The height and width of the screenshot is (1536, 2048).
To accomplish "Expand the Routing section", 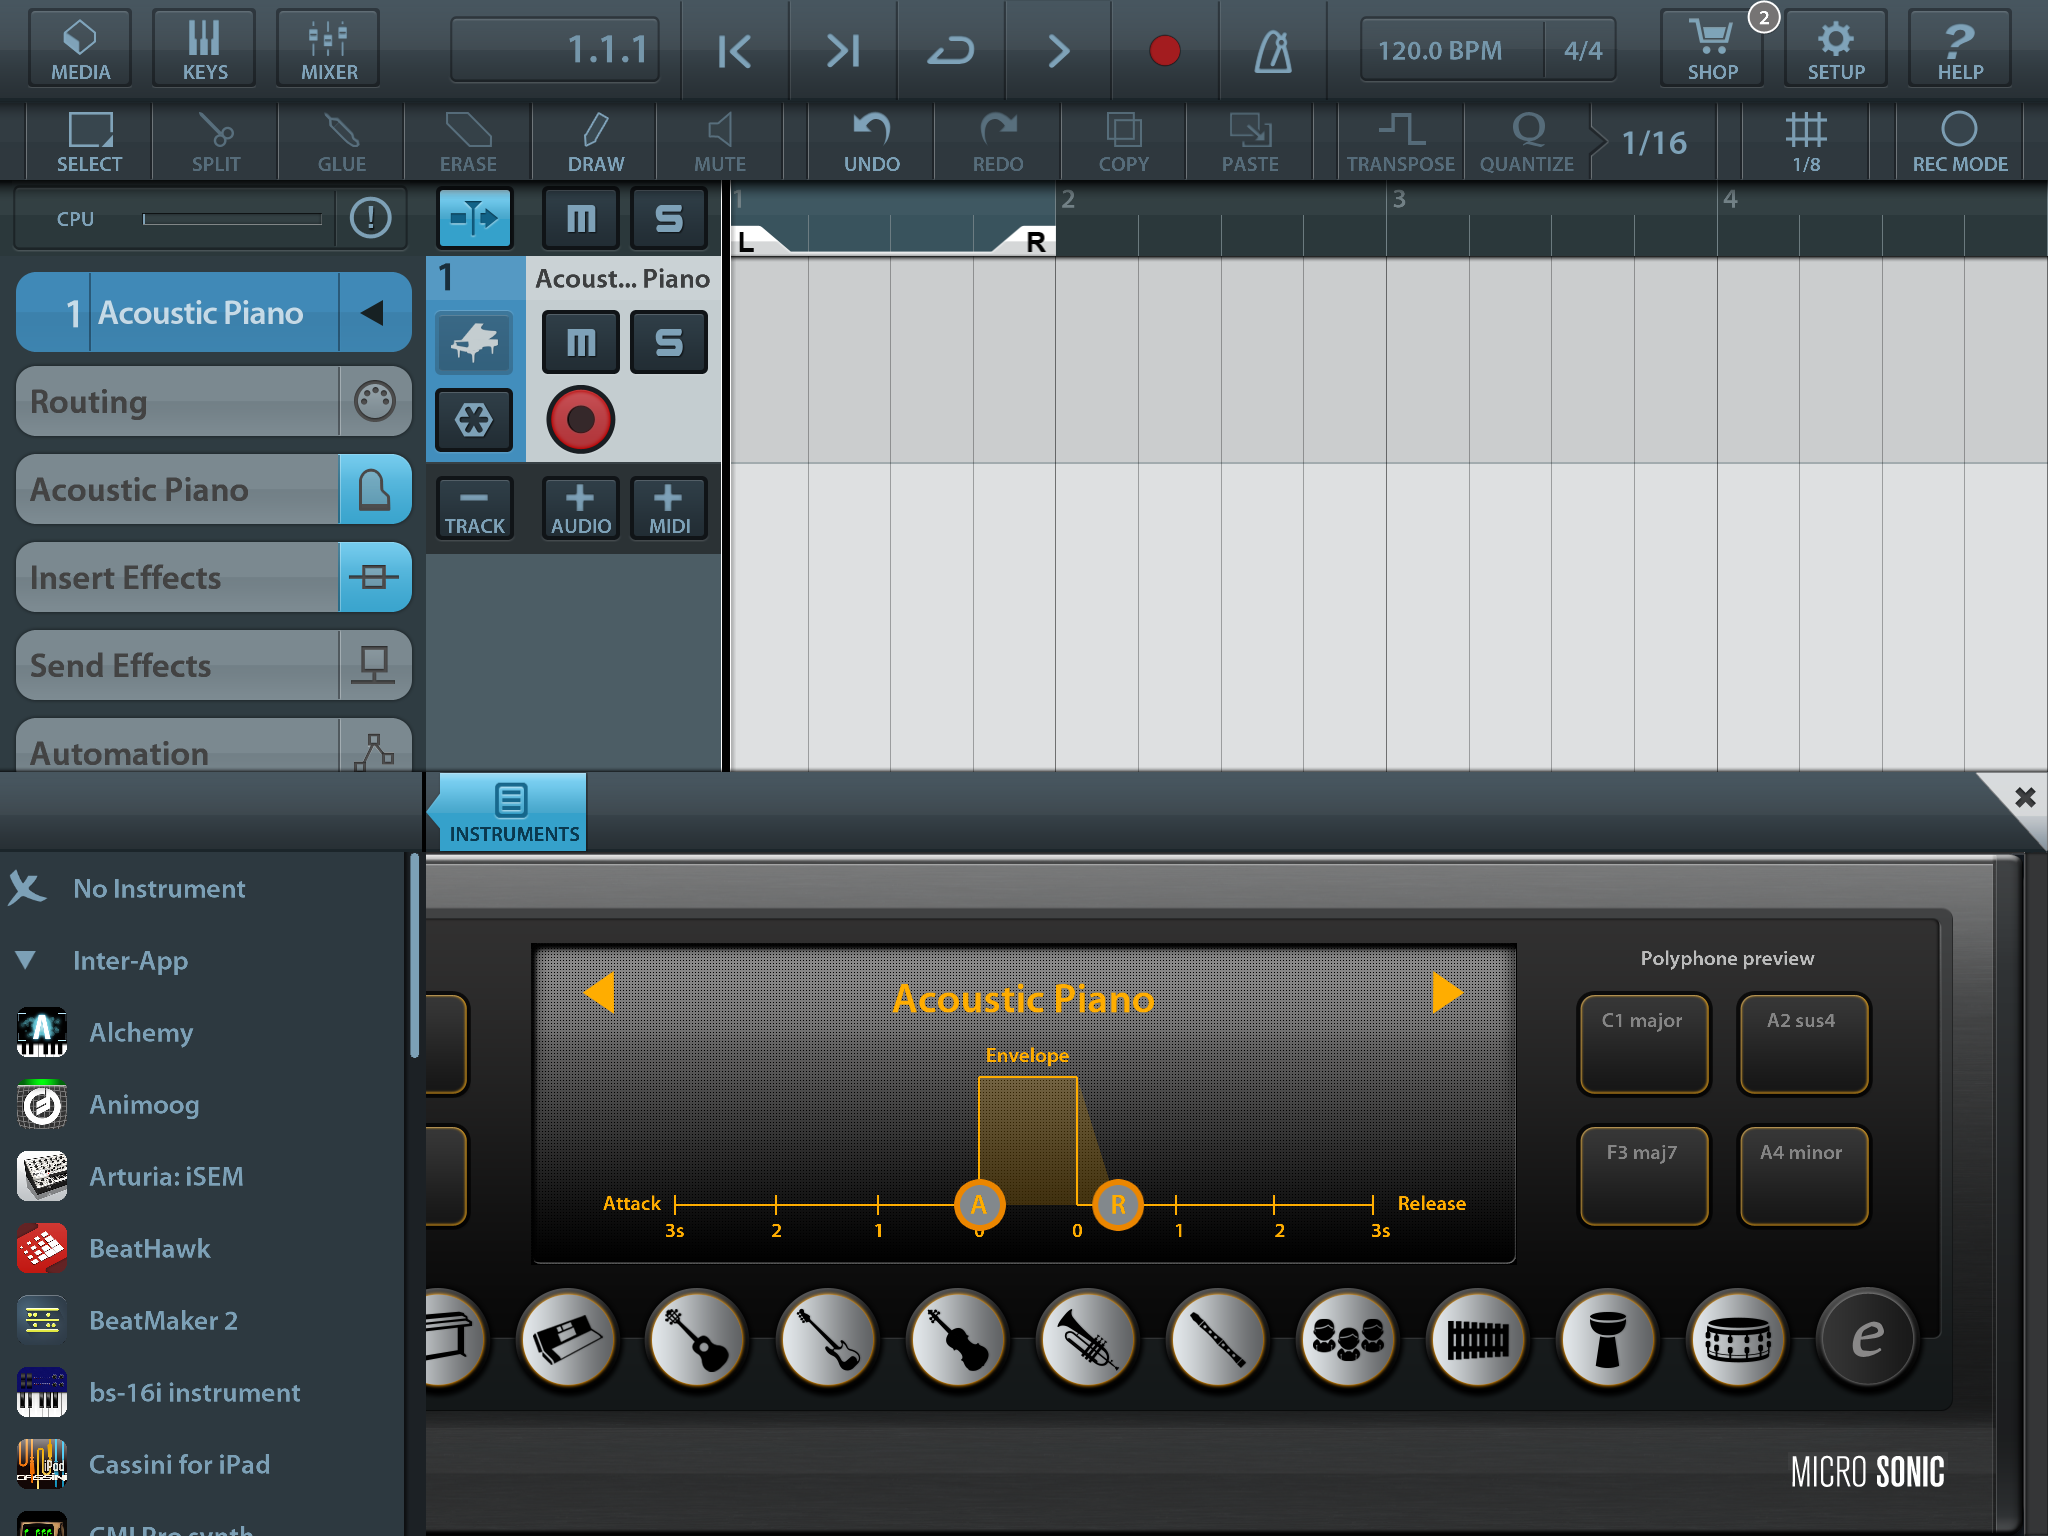I will [214, 401].
